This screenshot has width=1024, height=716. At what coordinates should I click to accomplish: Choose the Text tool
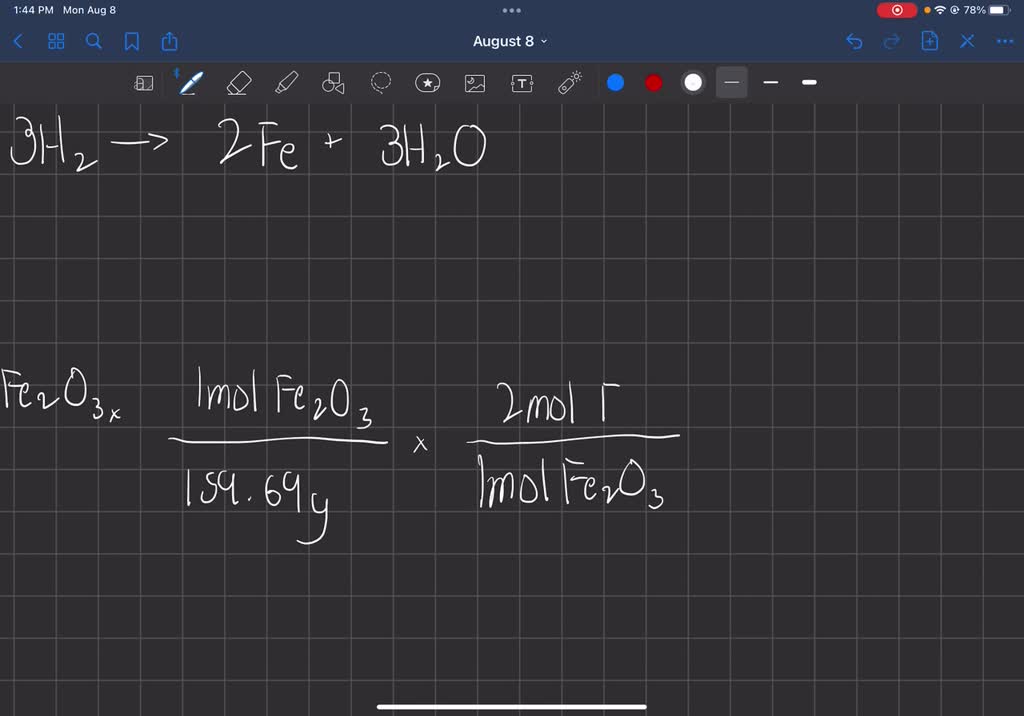(522, 83)
